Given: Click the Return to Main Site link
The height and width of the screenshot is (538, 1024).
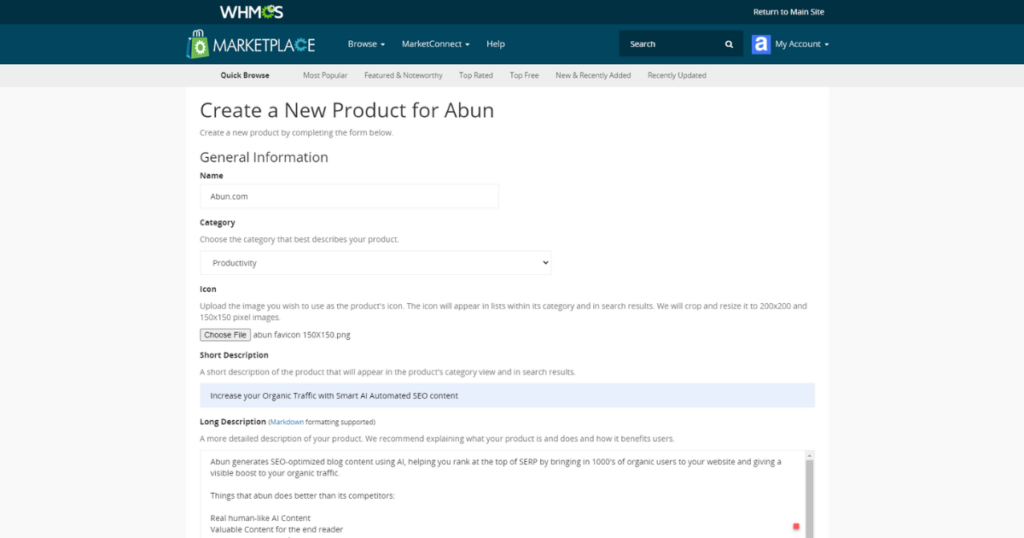Looking at the screenshot, I should point(788,12).
